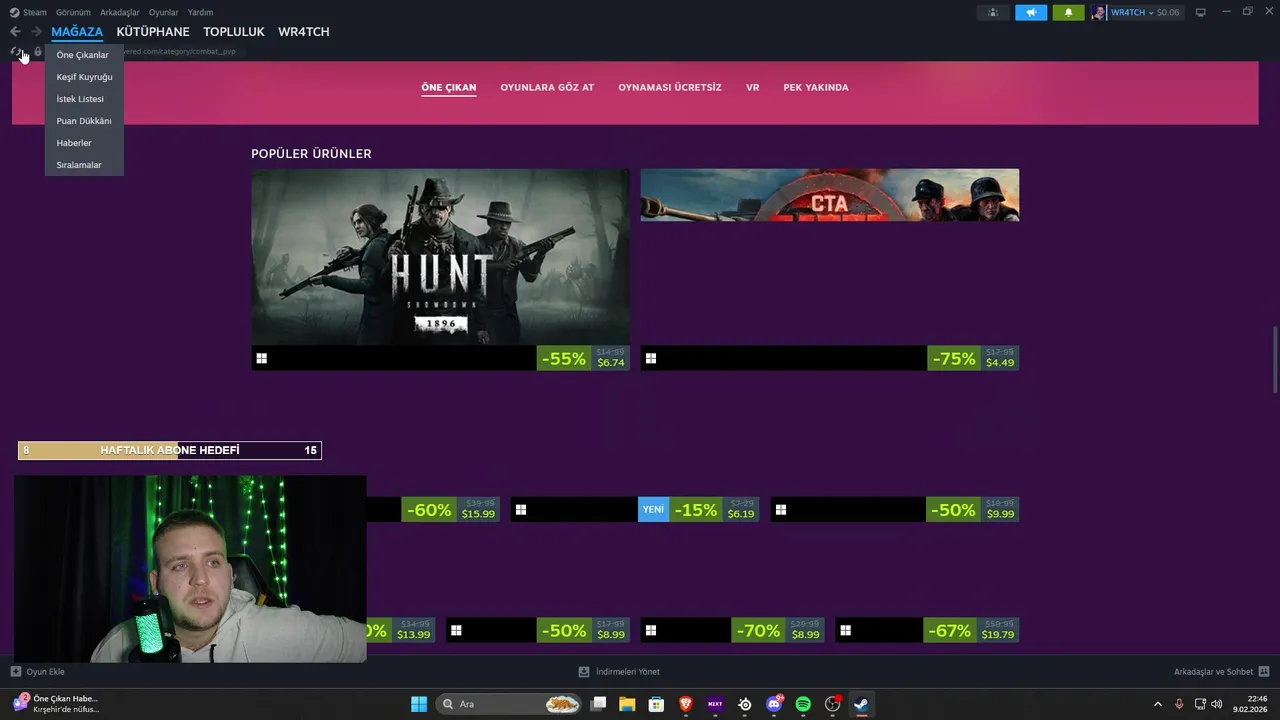Viewport: 1280px width, 720px height.
Task: Click the Oyun Ekle link
Action: coord(45,672)
